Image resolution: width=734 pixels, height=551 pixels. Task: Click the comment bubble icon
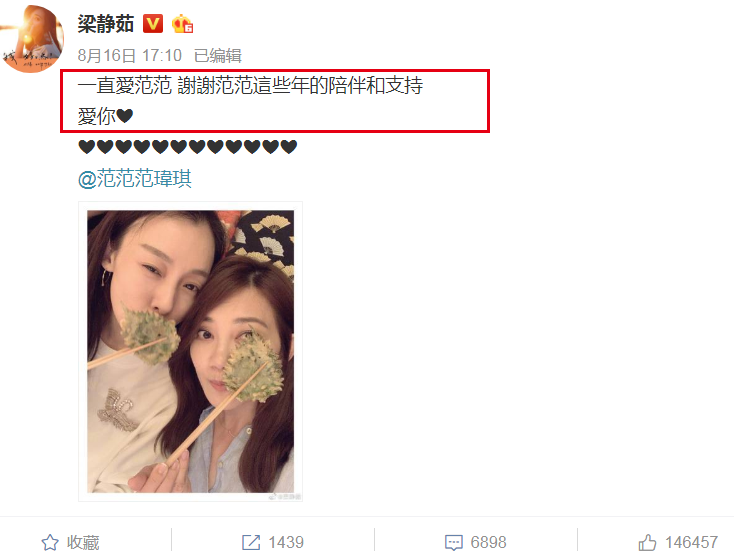pyautogui.click(x=453, y=542)
